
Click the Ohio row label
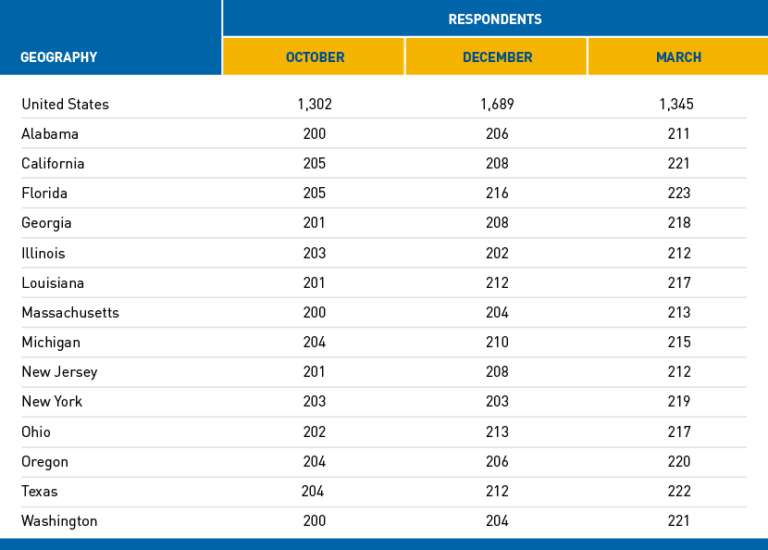pyautogui.click(x=36, y=431)
